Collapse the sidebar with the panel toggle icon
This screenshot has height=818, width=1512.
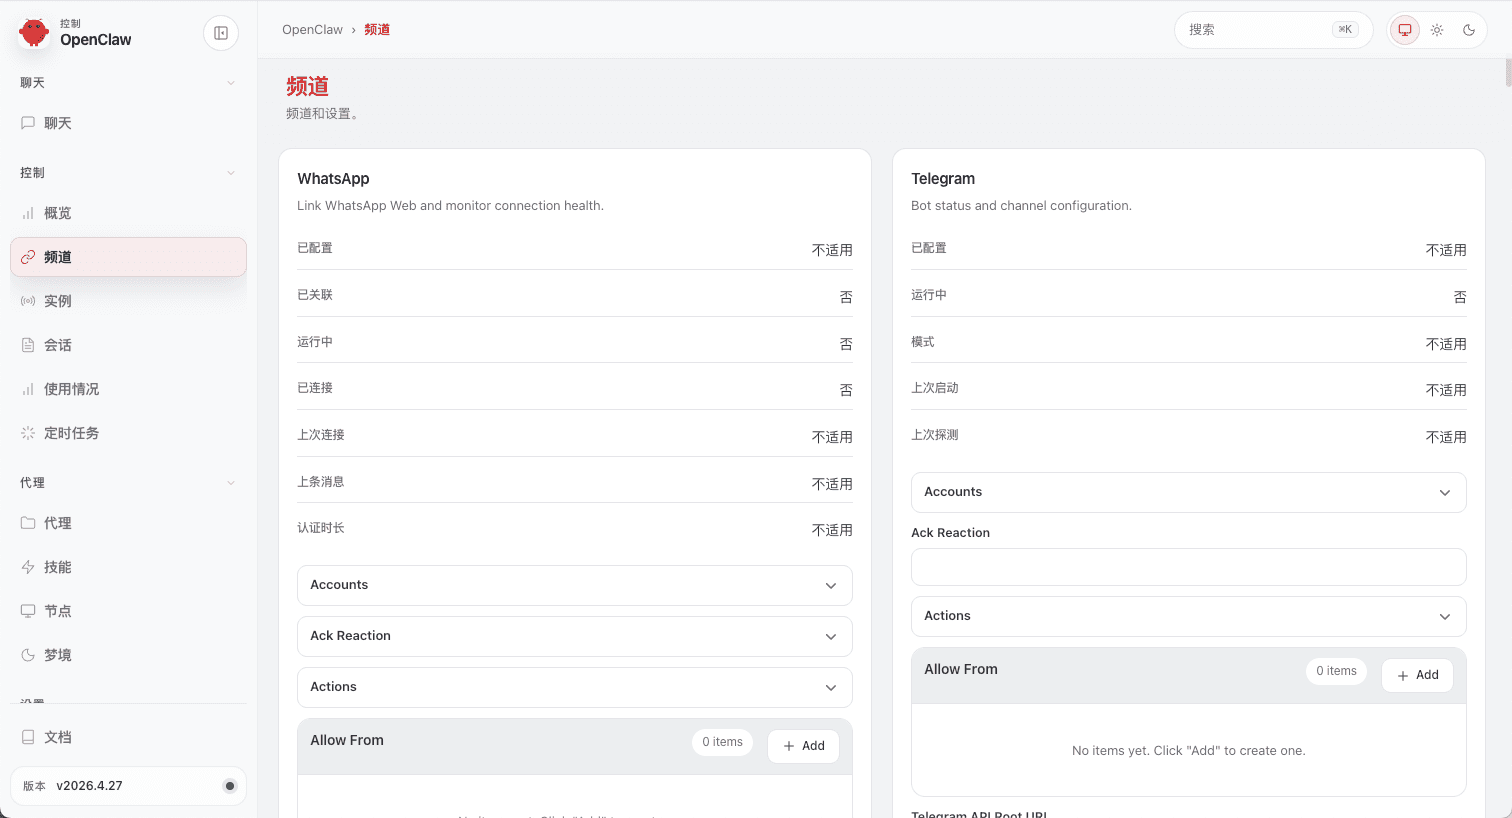tap(221, 33)
